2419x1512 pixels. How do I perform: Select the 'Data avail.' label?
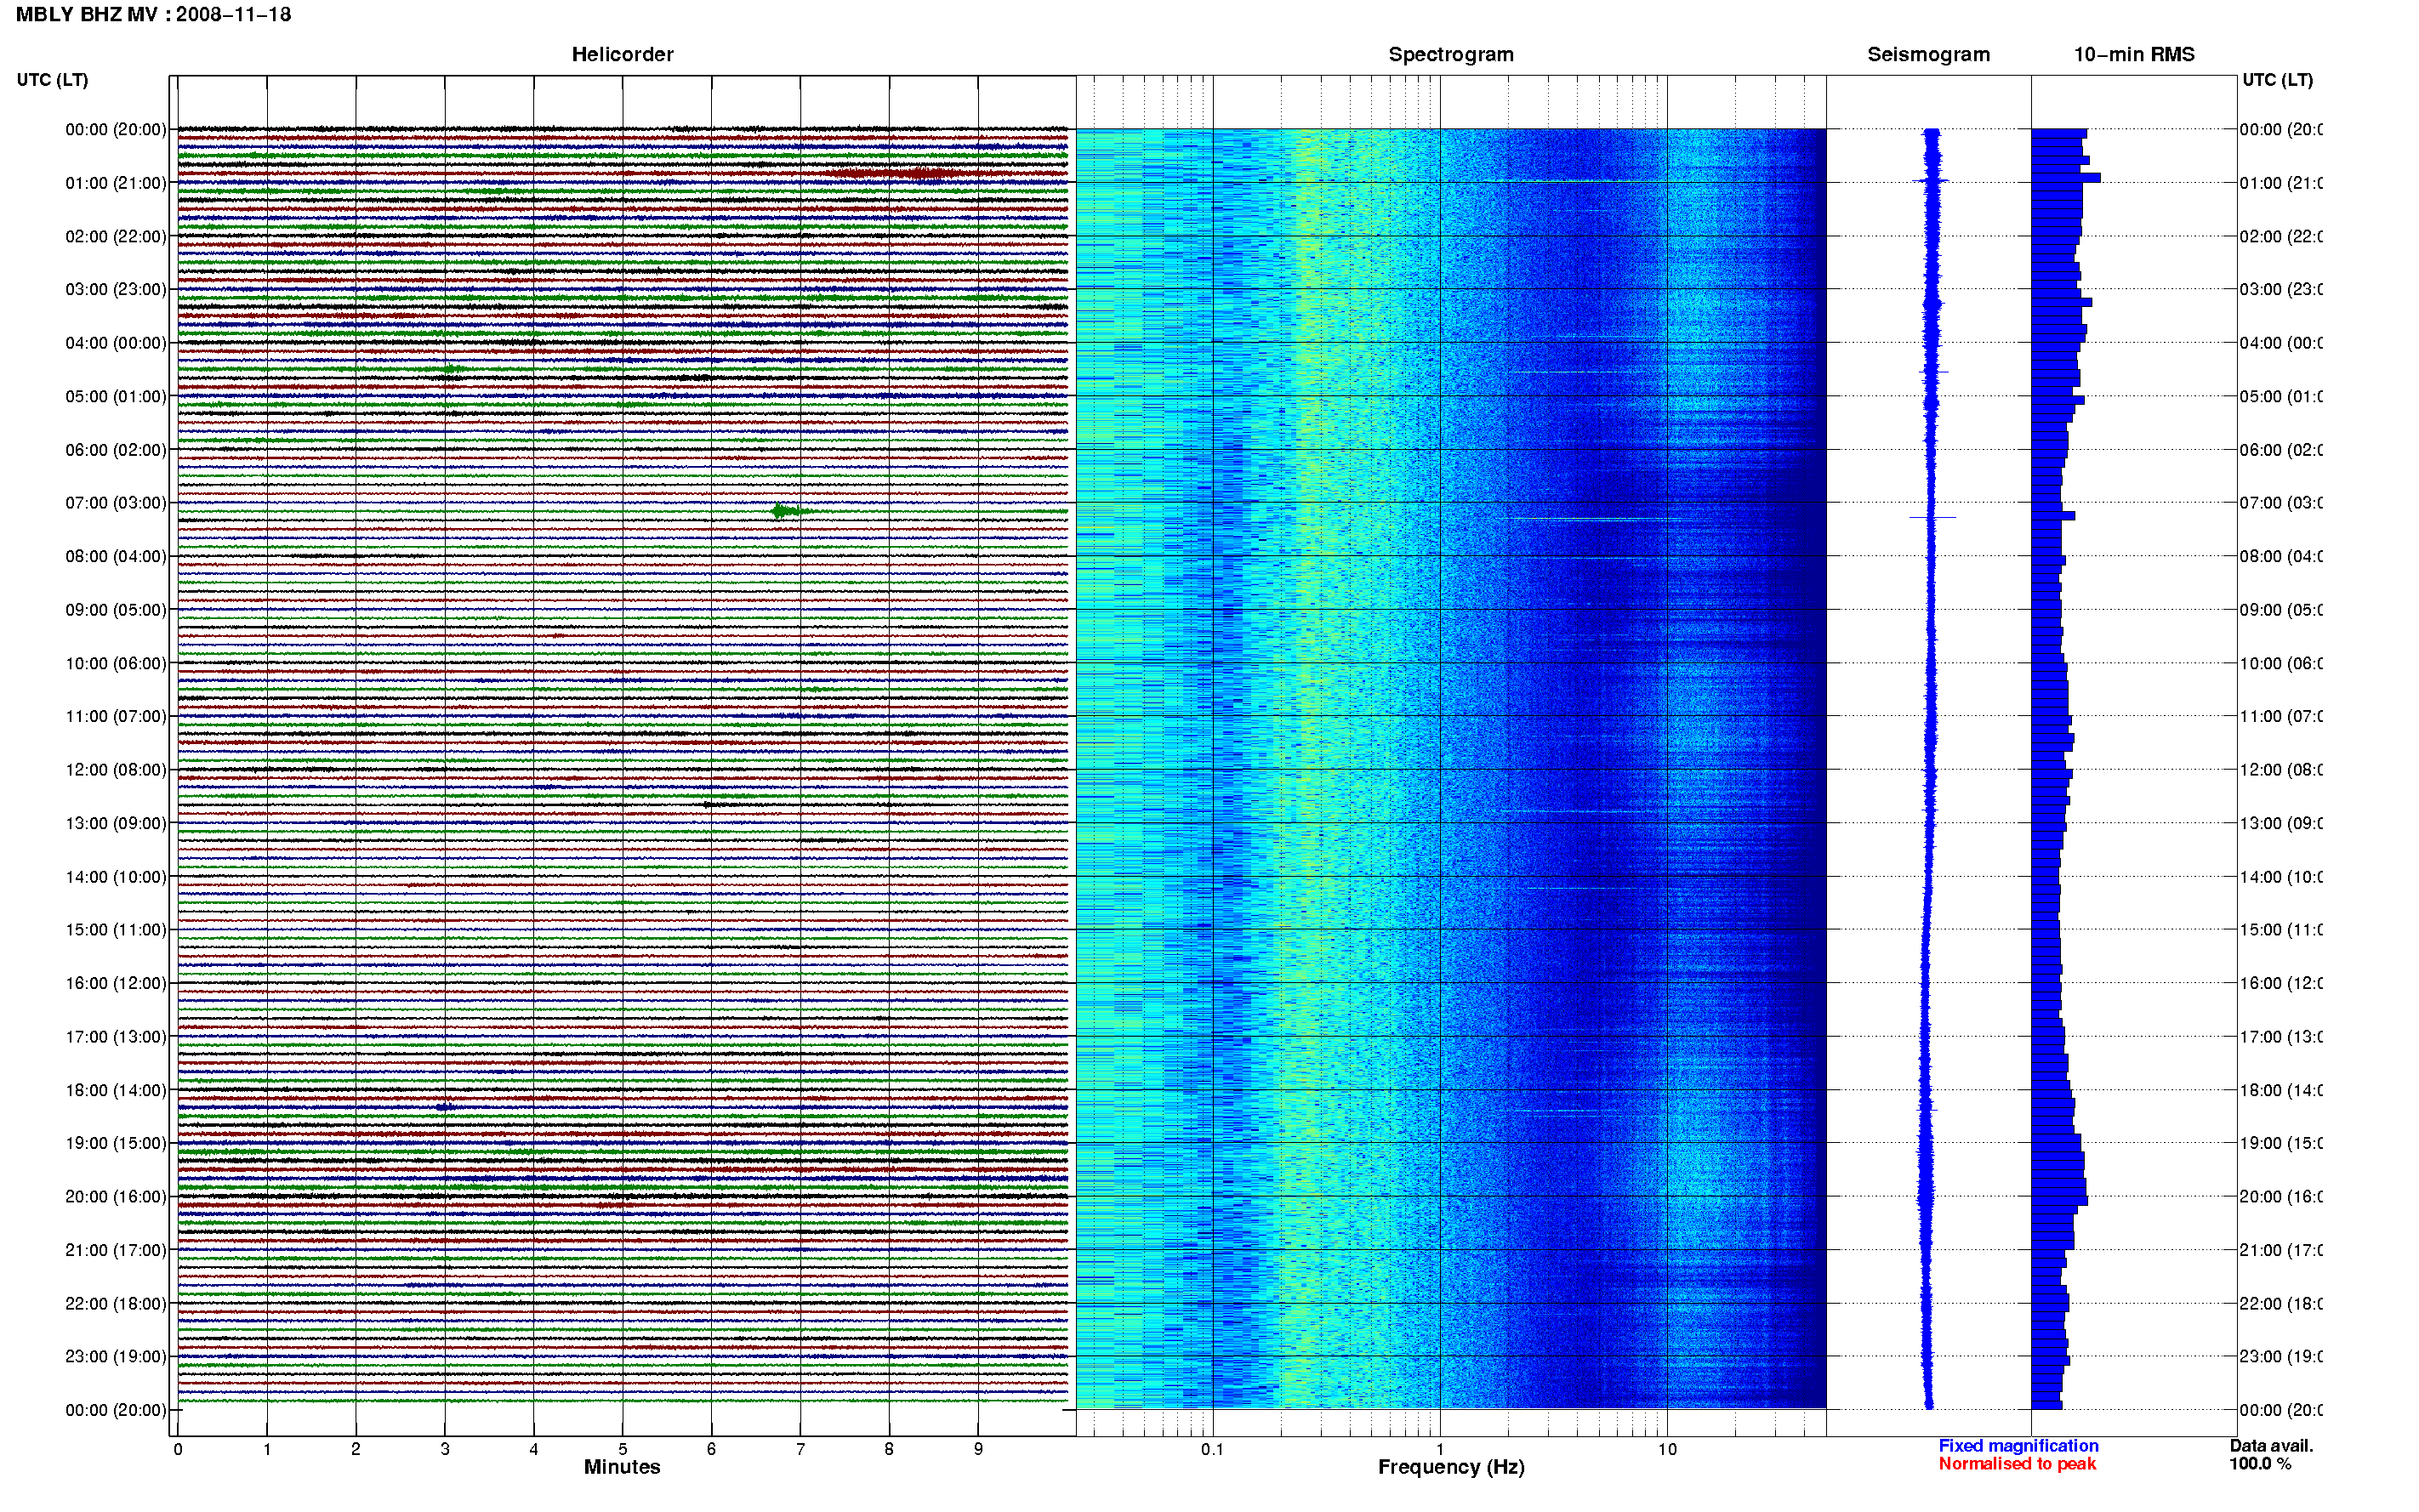pyautogui.click(x=2271, y=1446)
